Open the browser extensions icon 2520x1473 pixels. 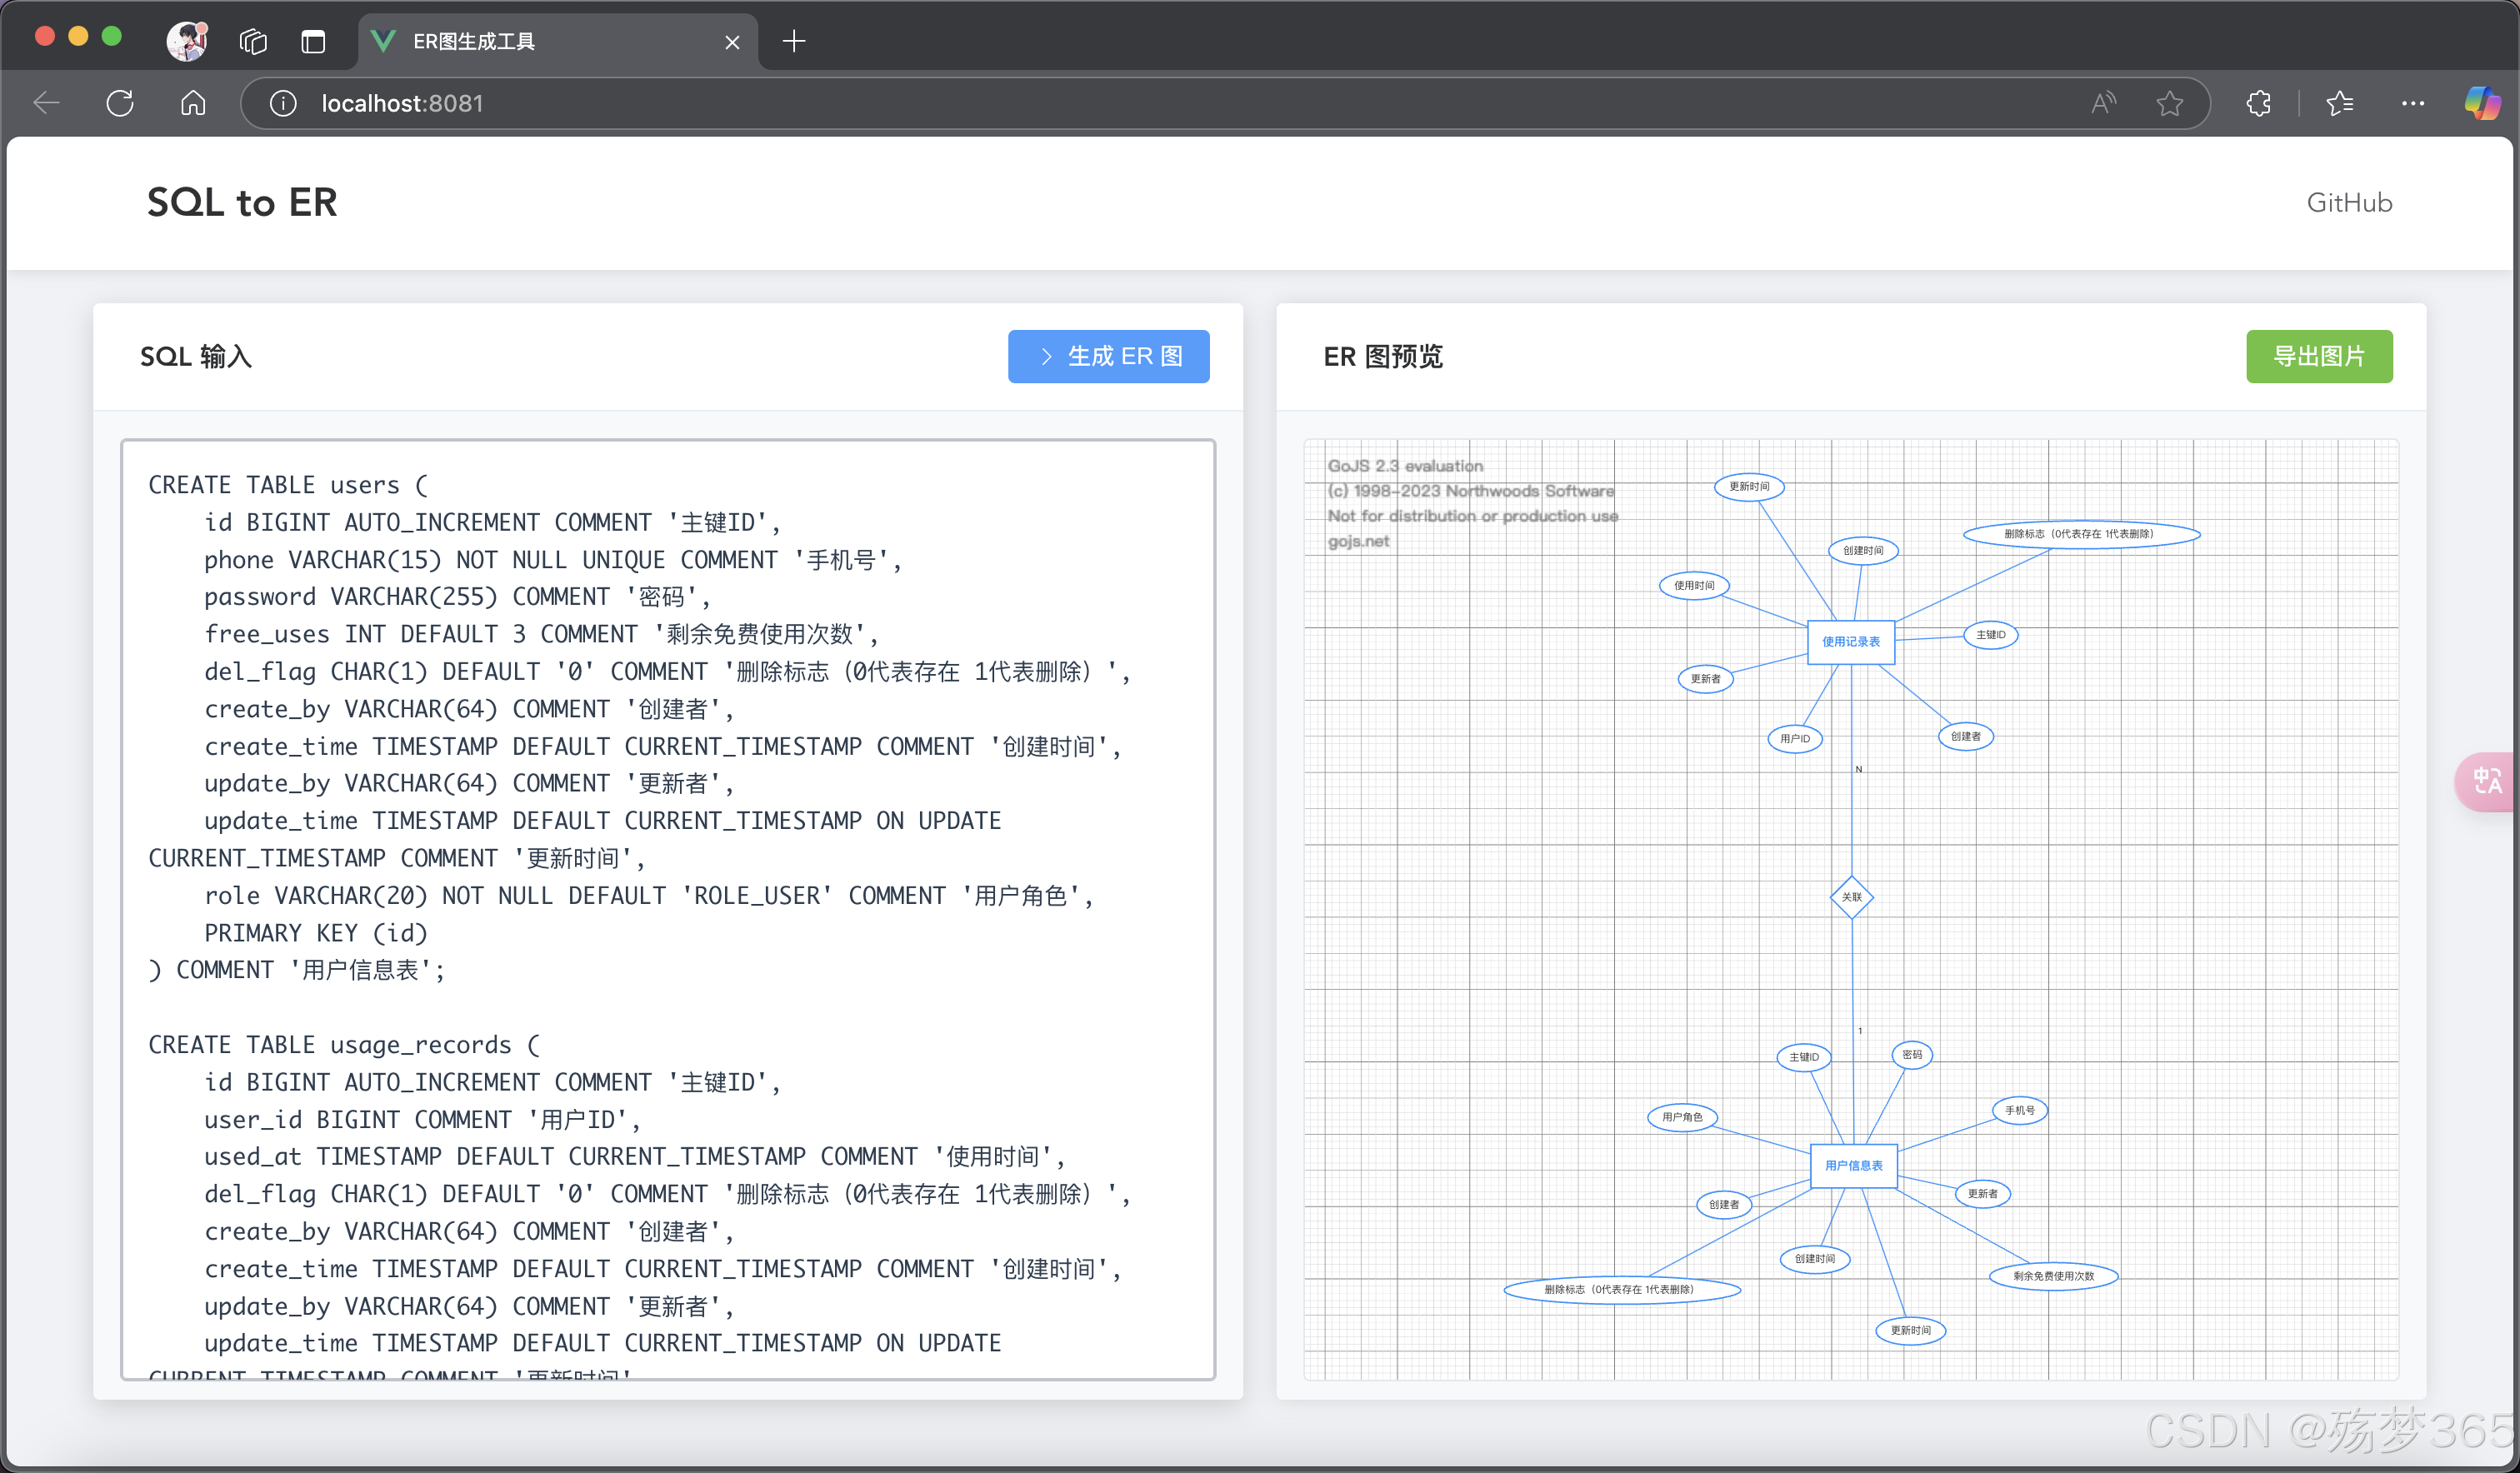2258,103
